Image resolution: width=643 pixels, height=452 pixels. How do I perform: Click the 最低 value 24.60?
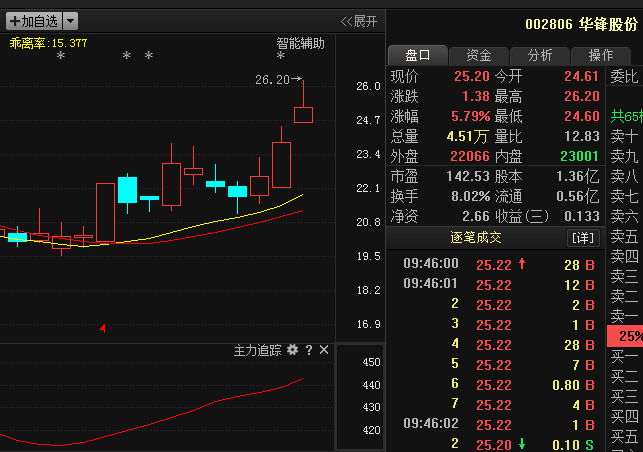(x=581, y=116)
